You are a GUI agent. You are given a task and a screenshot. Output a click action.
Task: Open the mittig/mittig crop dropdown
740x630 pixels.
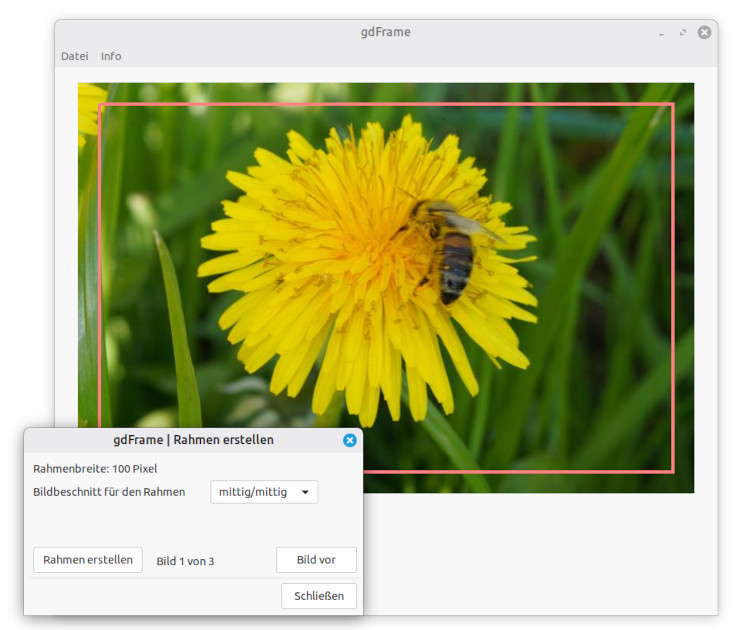[264, 492]
